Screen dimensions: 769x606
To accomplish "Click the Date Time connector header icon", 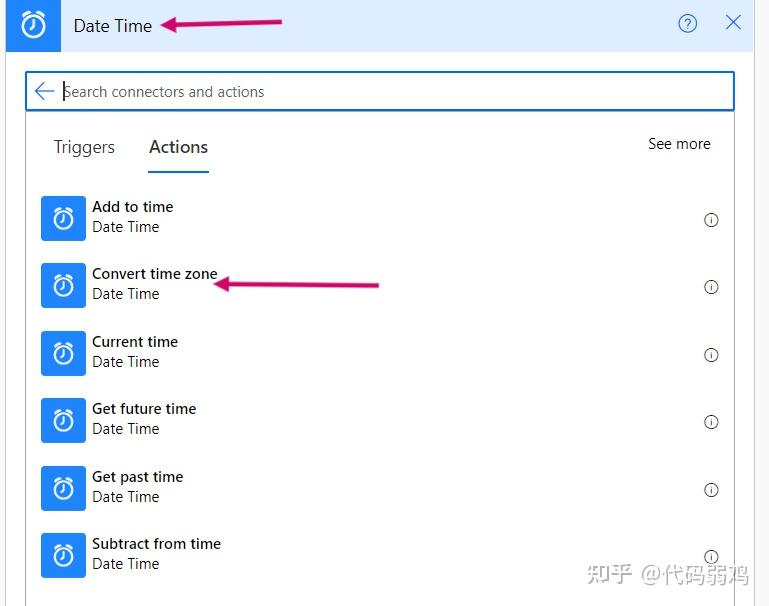I will [x=33, y=25].
